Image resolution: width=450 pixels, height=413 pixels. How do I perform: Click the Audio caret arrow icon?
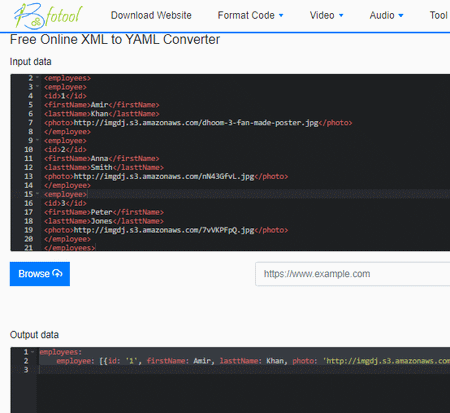pyautogui.click(x=401, y=16)
